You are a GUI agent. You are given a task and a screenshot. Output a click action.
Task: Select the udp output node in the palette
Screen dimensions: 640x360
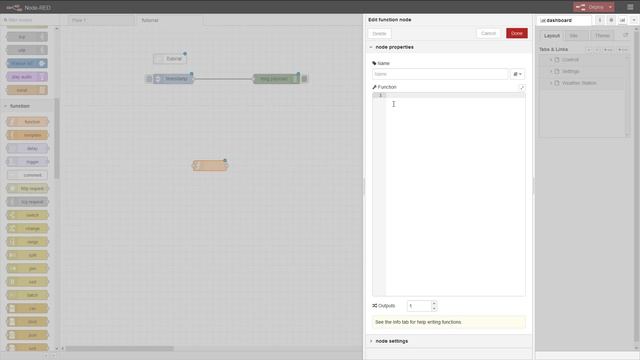pos(27,50)
